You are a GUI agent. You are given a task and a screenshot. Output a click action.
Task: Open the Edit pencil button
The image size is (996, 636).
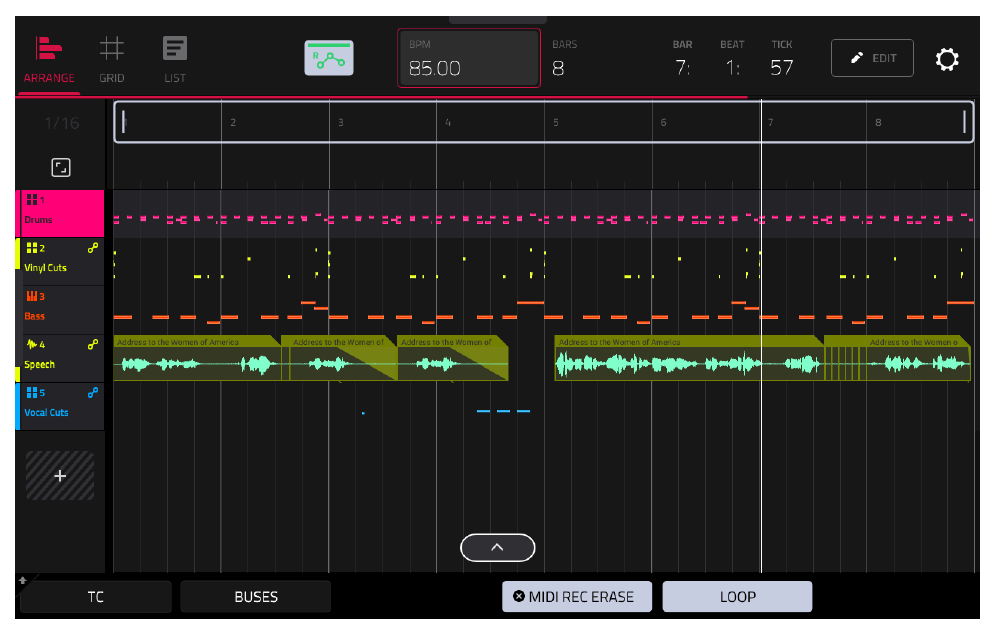pos(872,58)
